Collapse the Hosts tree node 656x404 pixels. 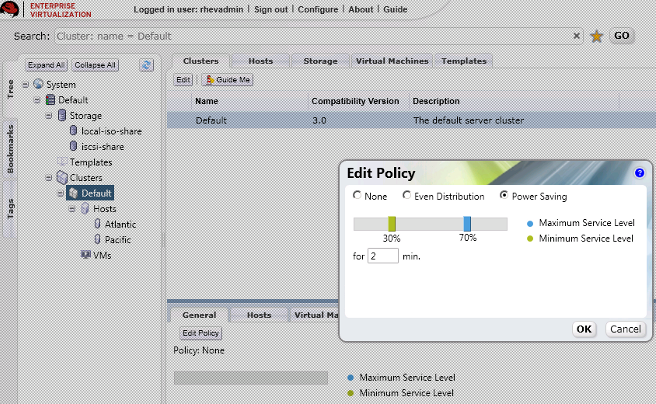tap(71, 209)
